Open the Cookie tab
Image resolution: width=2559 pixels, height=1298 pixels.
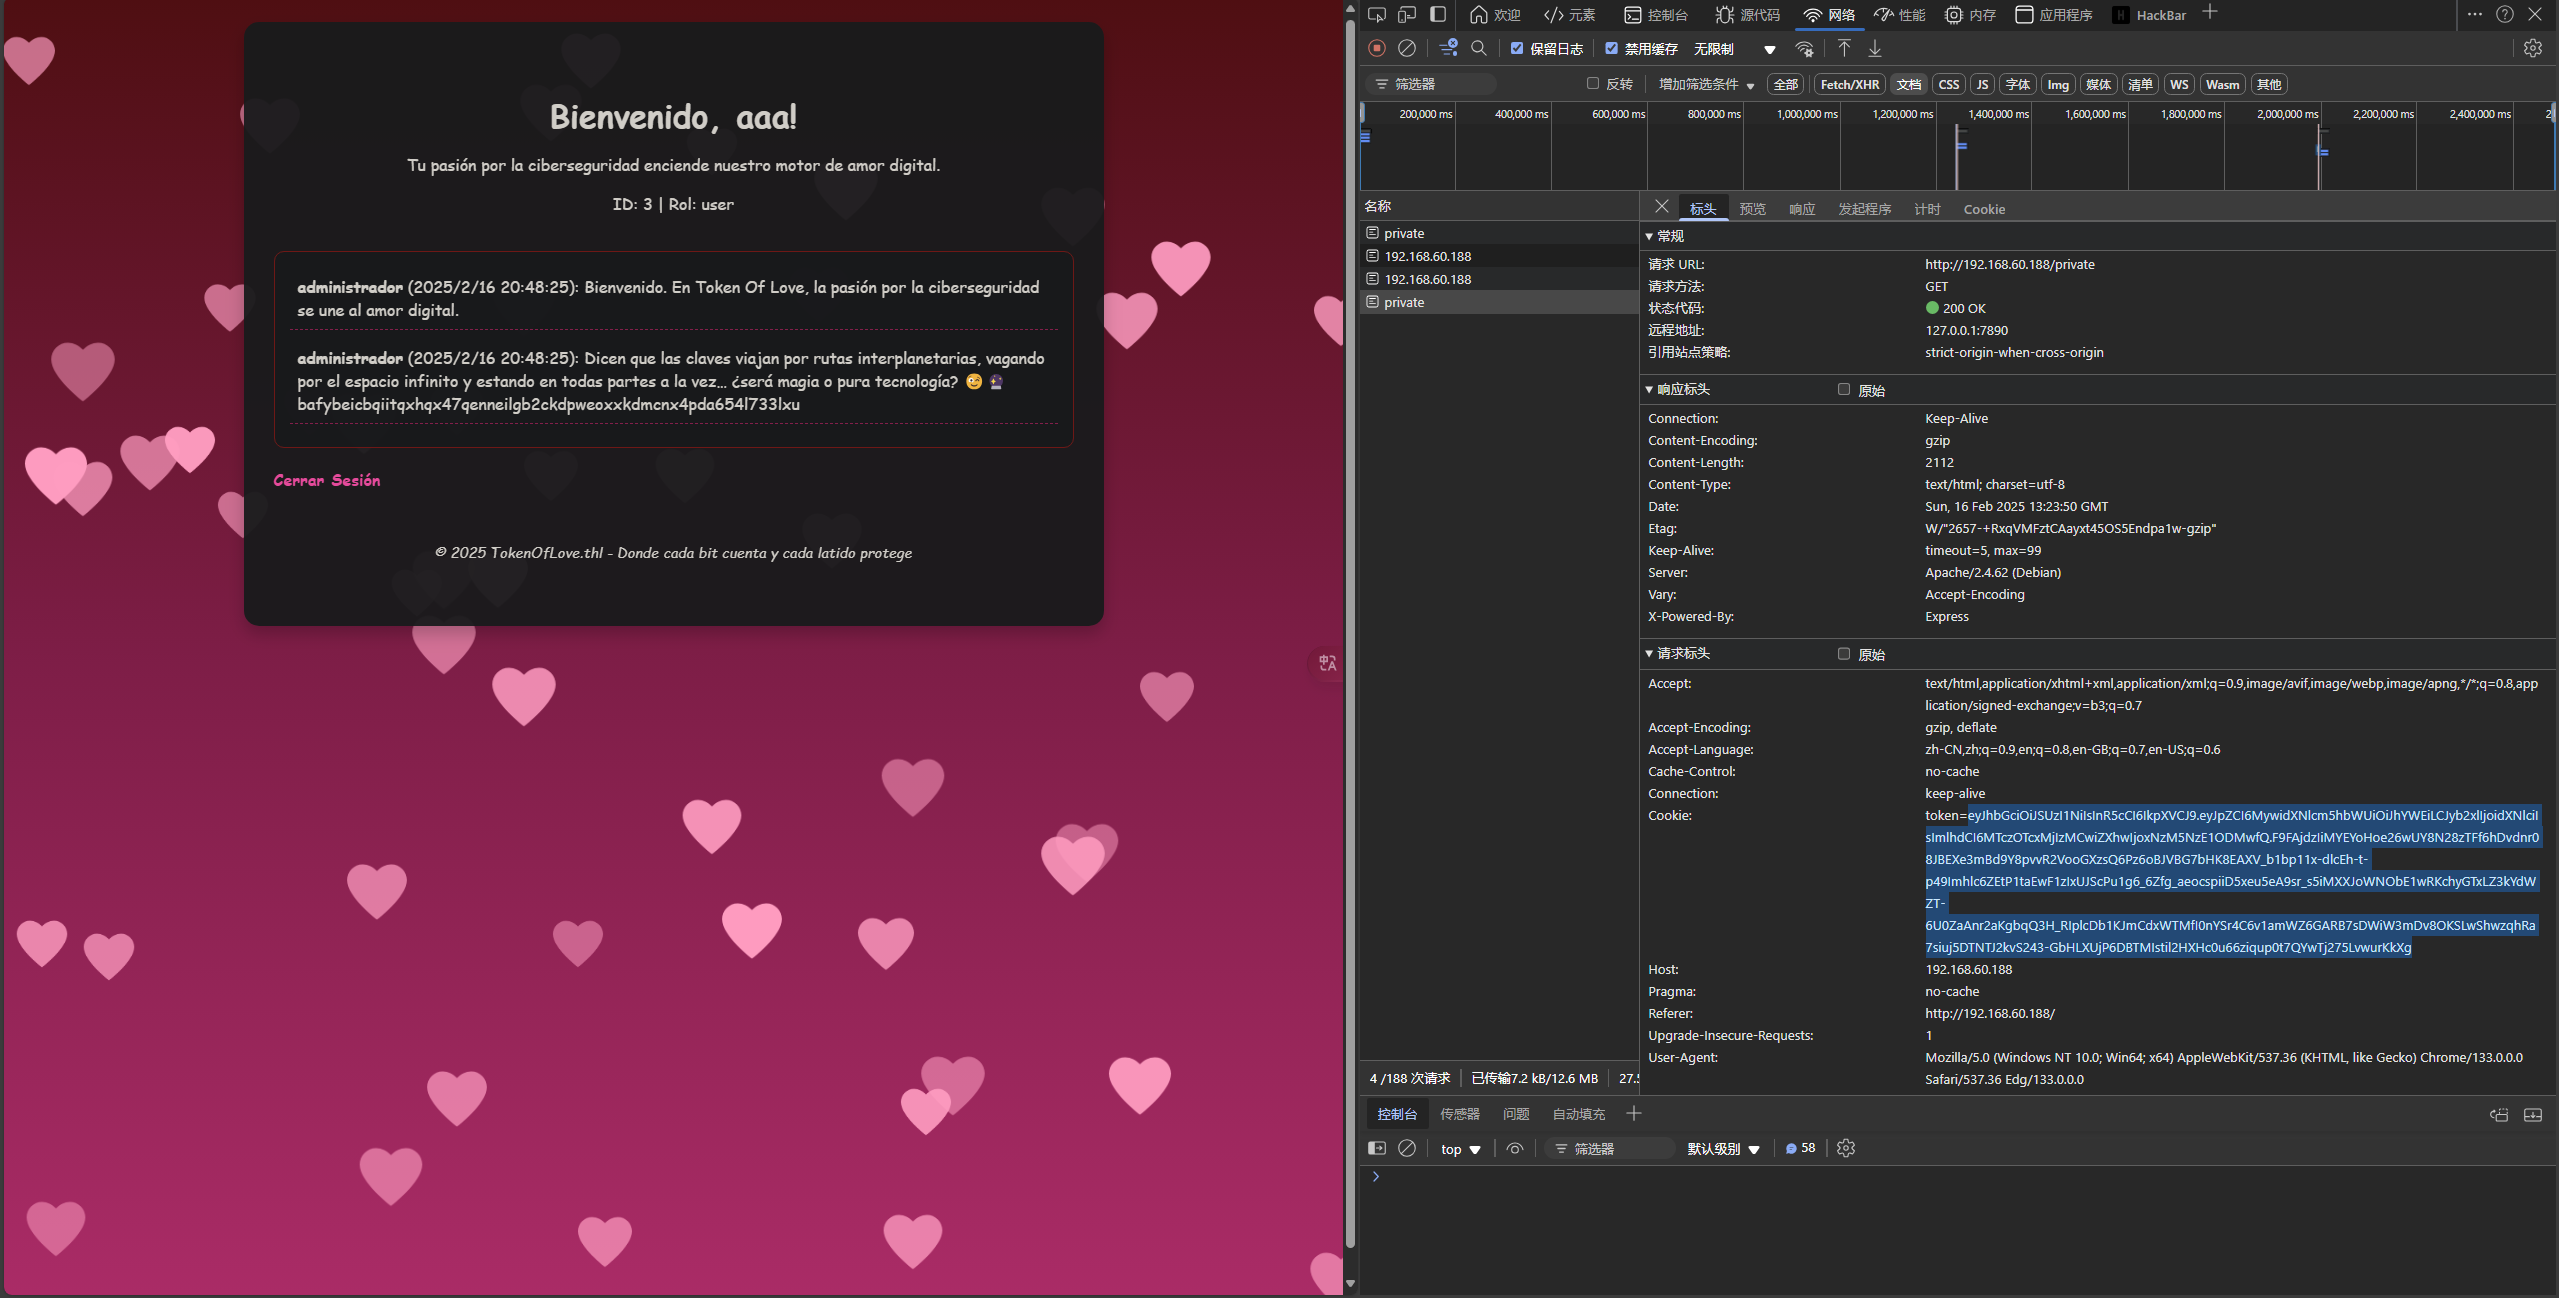click(1983, 209)
